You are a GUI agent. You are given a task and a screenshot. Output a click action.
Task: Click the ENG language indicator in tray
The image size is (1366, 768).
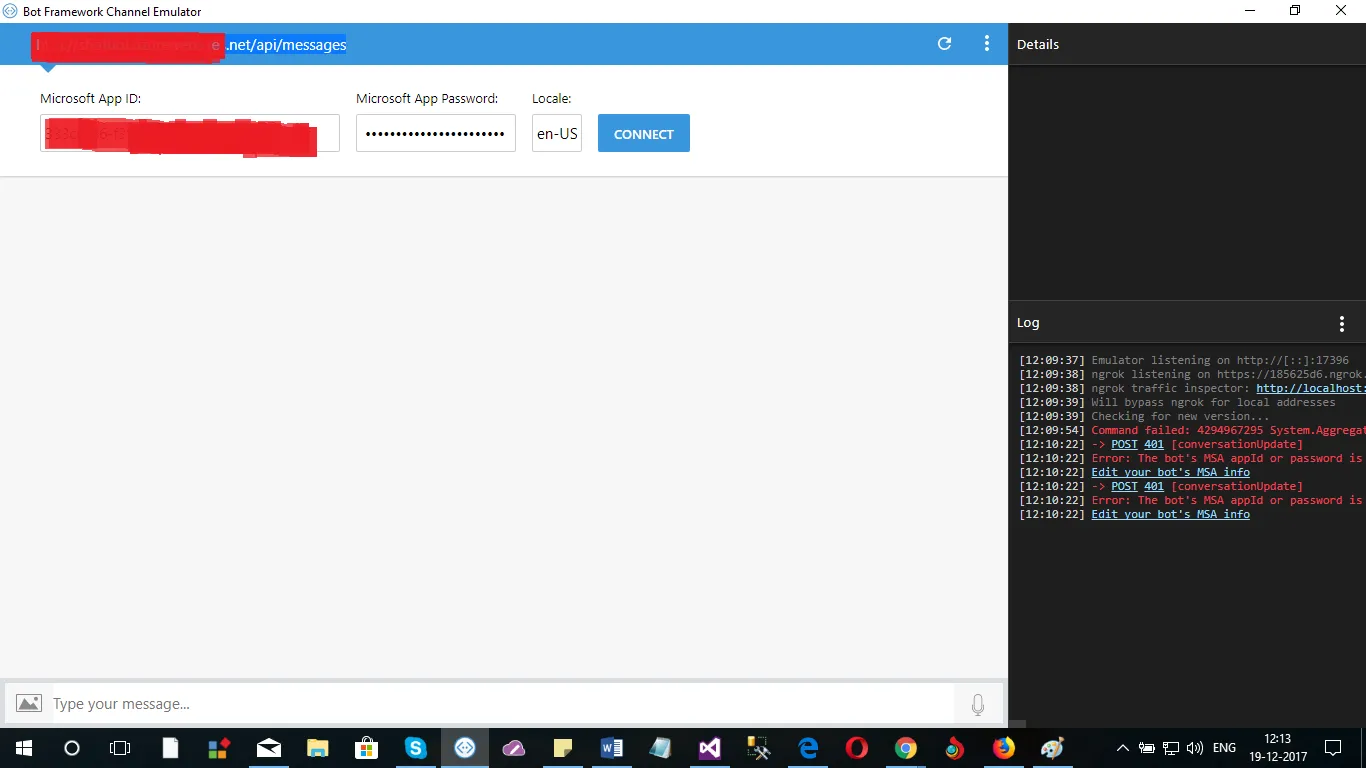pyautogui.click(x=1224, y=748)
